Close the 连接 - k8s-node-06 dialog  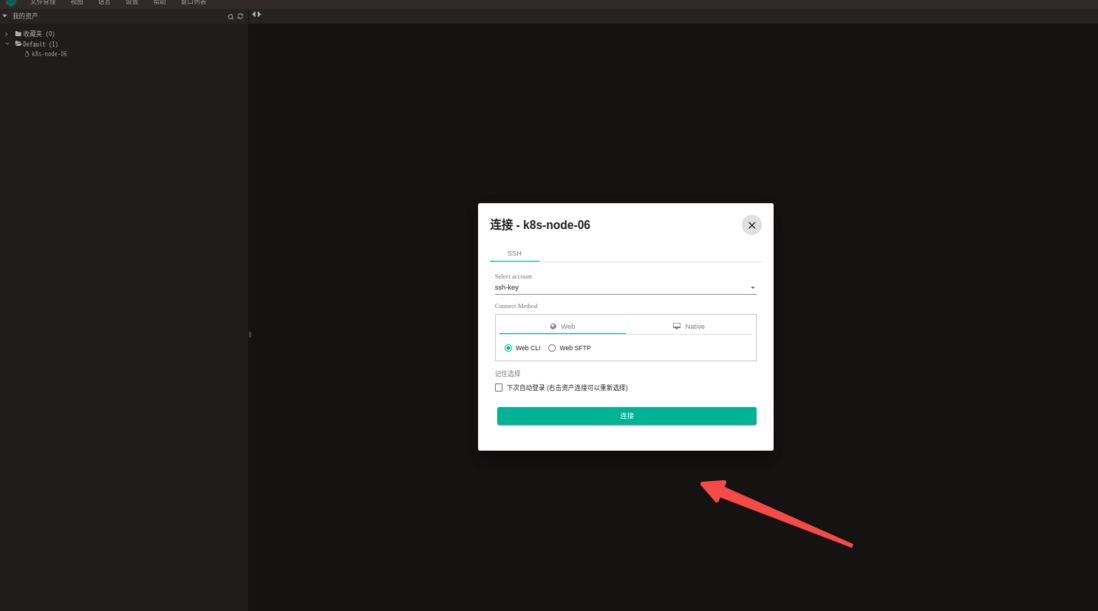click(x=751, y=225)
